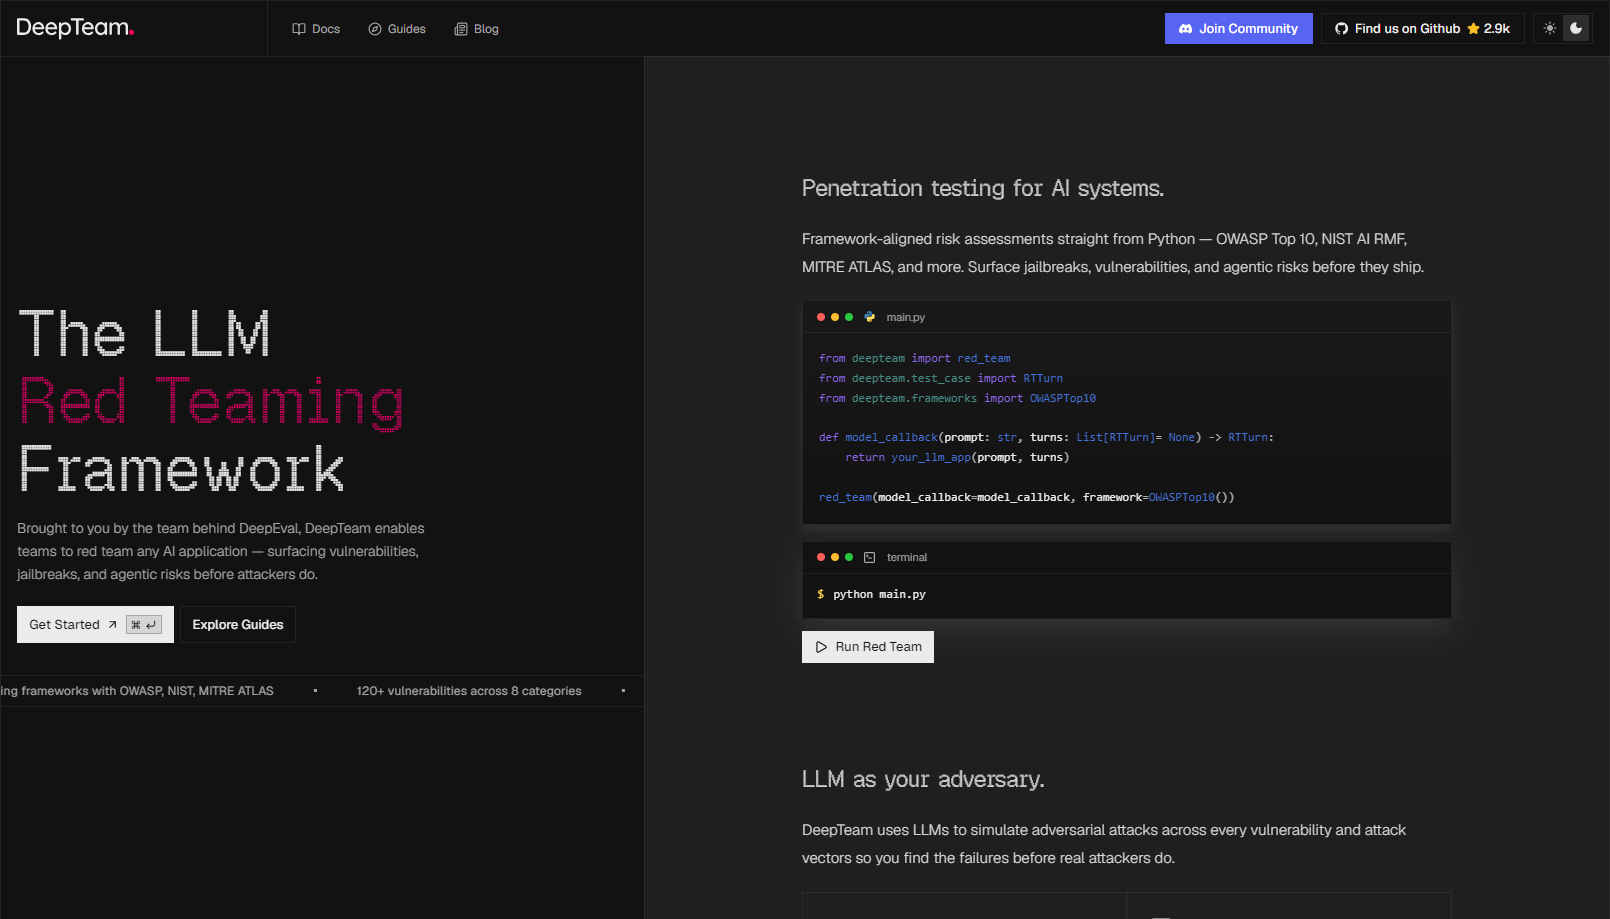The width and height of the screenshot is (1610, 919).
Task: Click the 'from deepteam import red_team' line
Action: (x=914, y=358)
